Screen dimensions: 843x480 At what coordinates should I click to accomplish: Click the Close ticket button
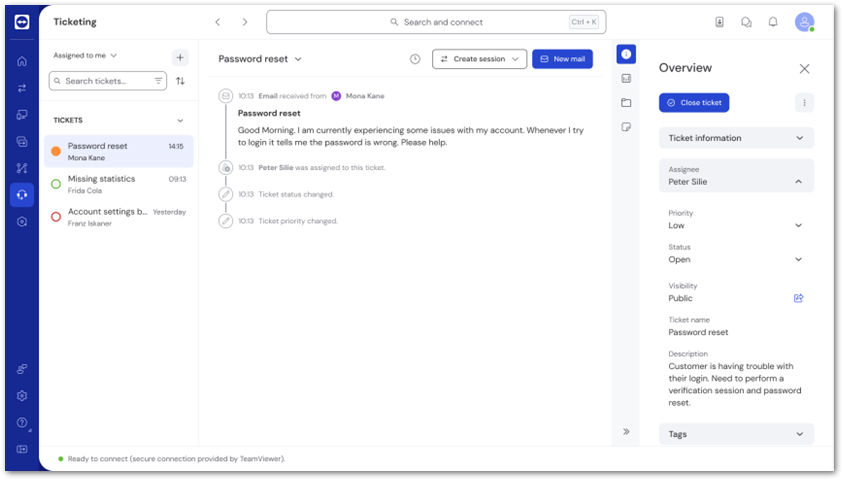(694, 103)
